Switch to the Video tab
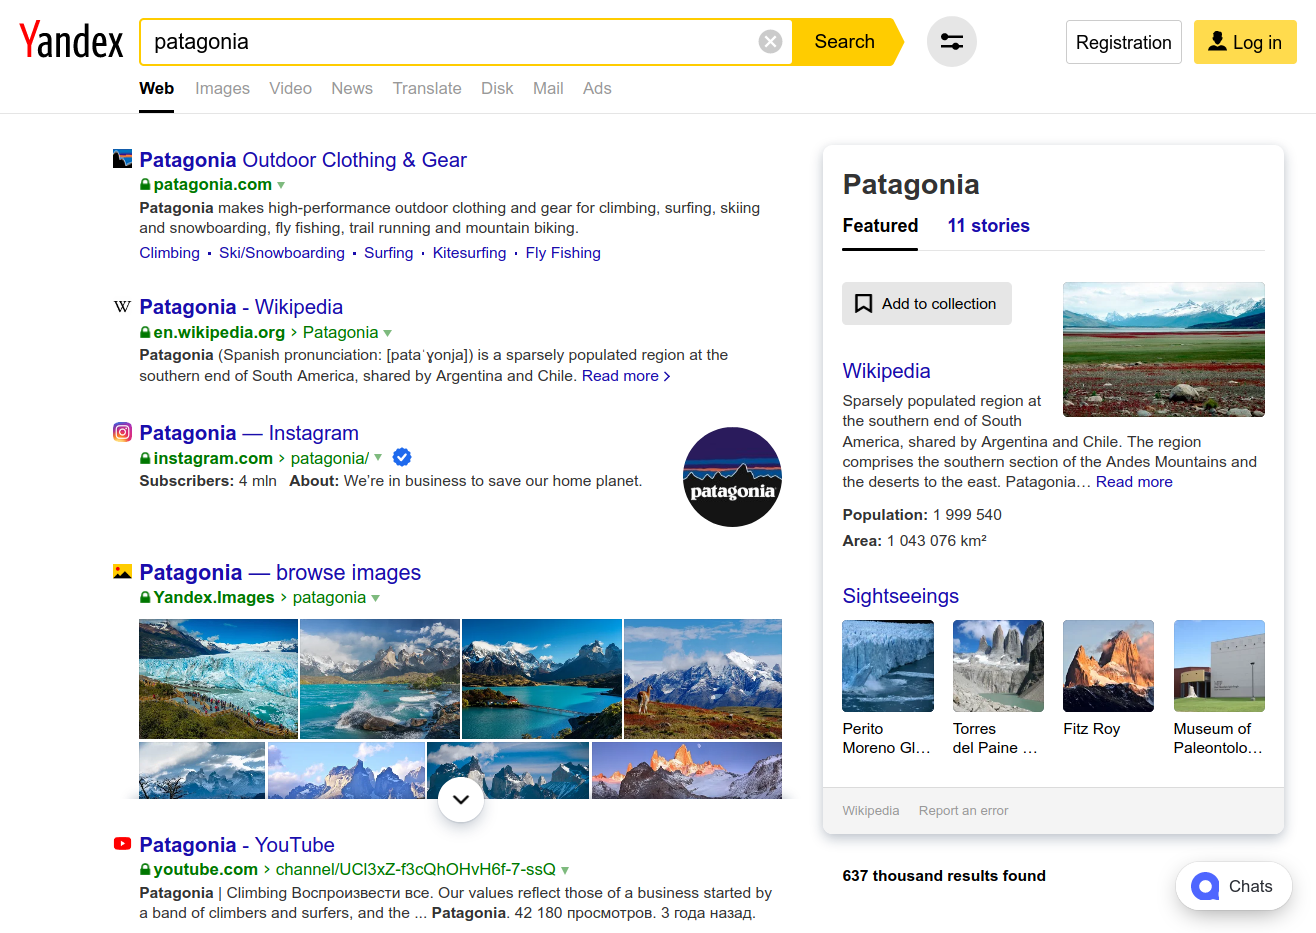1316x933 pixels. pos(290,88)
